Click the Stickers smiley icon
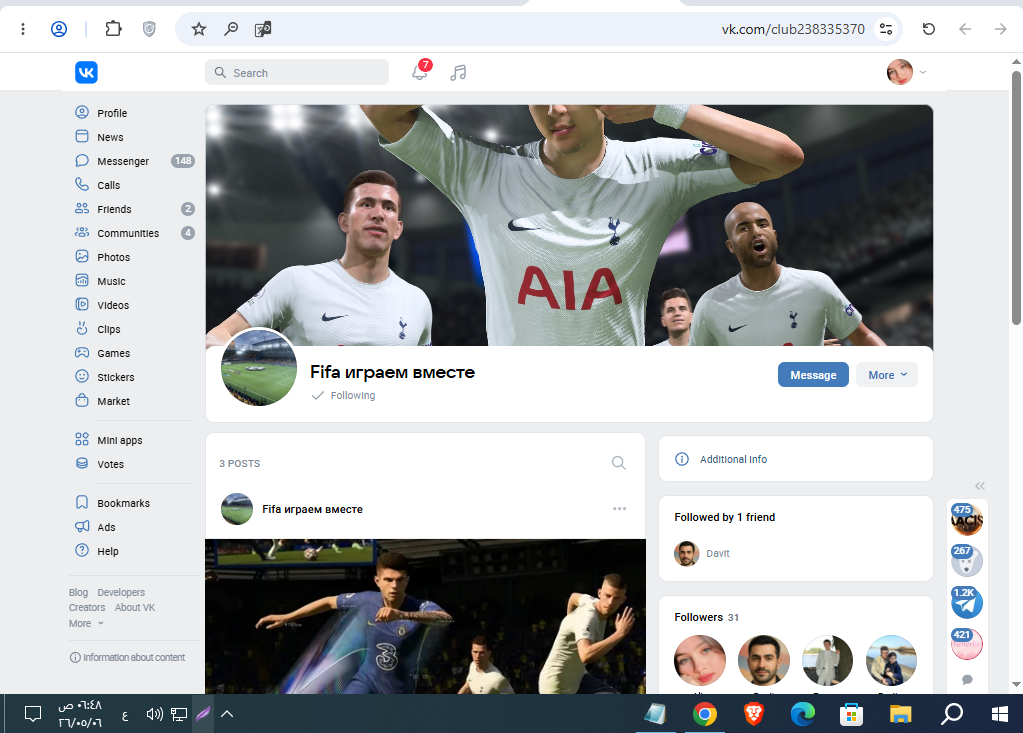 click(x=82, y=376)
